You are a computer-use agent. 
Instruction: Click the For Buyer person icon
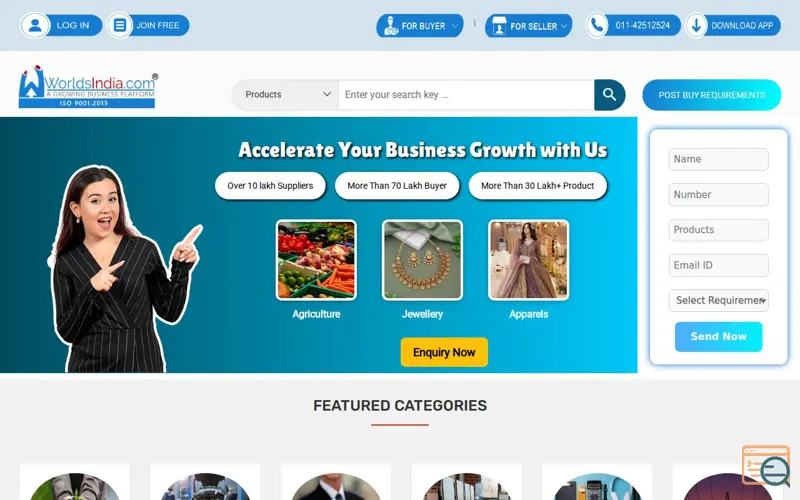coord(391,26)
